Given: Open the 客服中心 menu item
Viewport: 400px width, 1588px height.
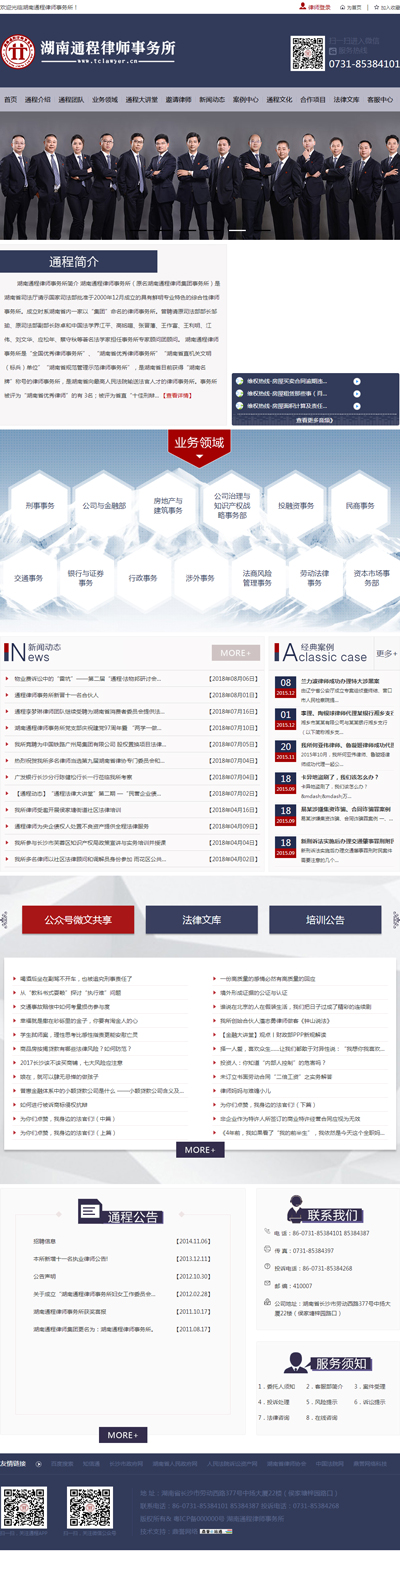Looking at the screenshot, I should click(380, 100).
